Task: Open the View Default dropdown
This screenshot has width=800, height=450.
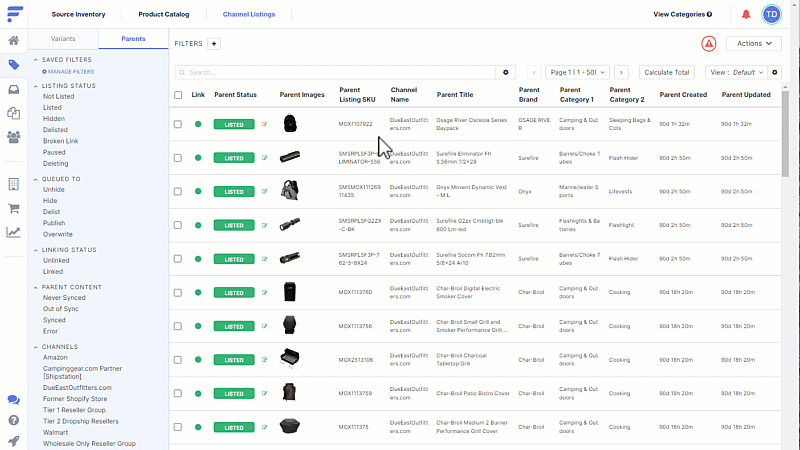Action: [x=736, y=72]
